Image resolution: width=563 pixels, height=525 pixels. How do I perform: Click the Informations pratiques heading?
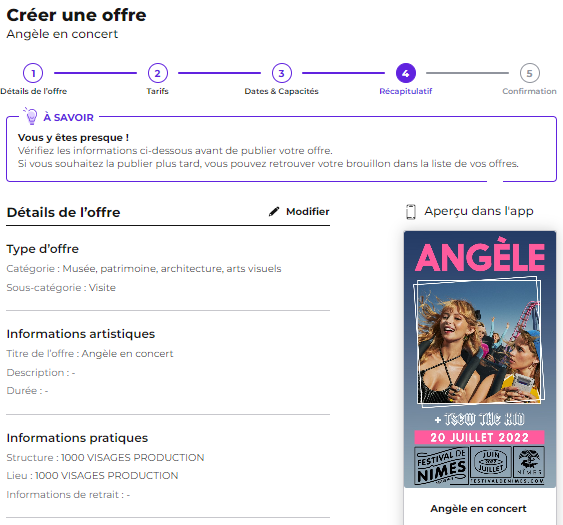(77, 438)
